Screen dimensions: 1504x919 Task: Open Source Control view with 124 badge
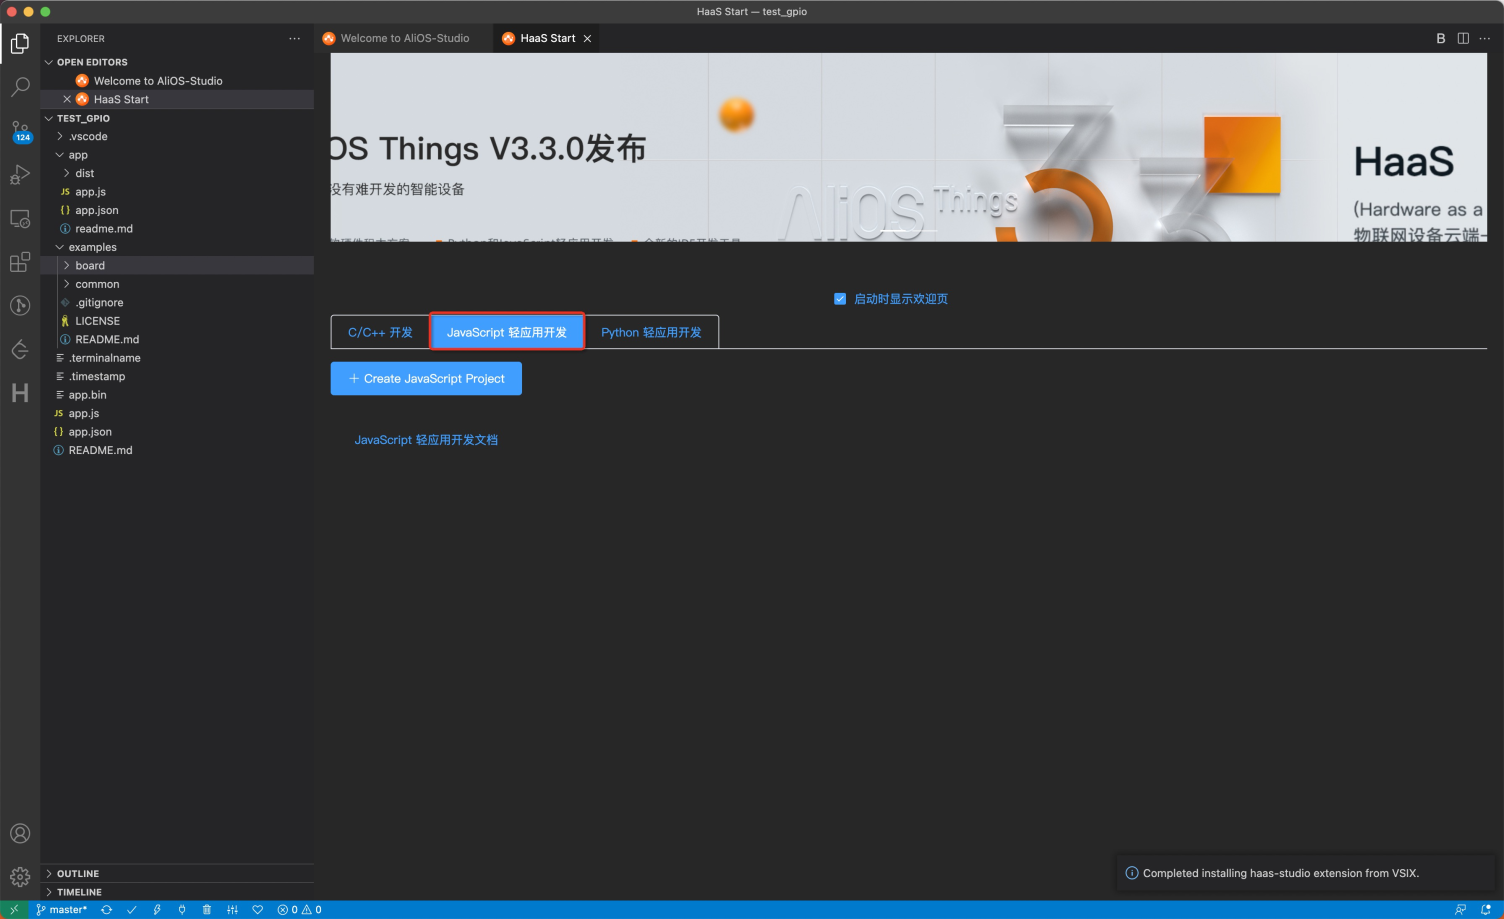click(20, 131)
